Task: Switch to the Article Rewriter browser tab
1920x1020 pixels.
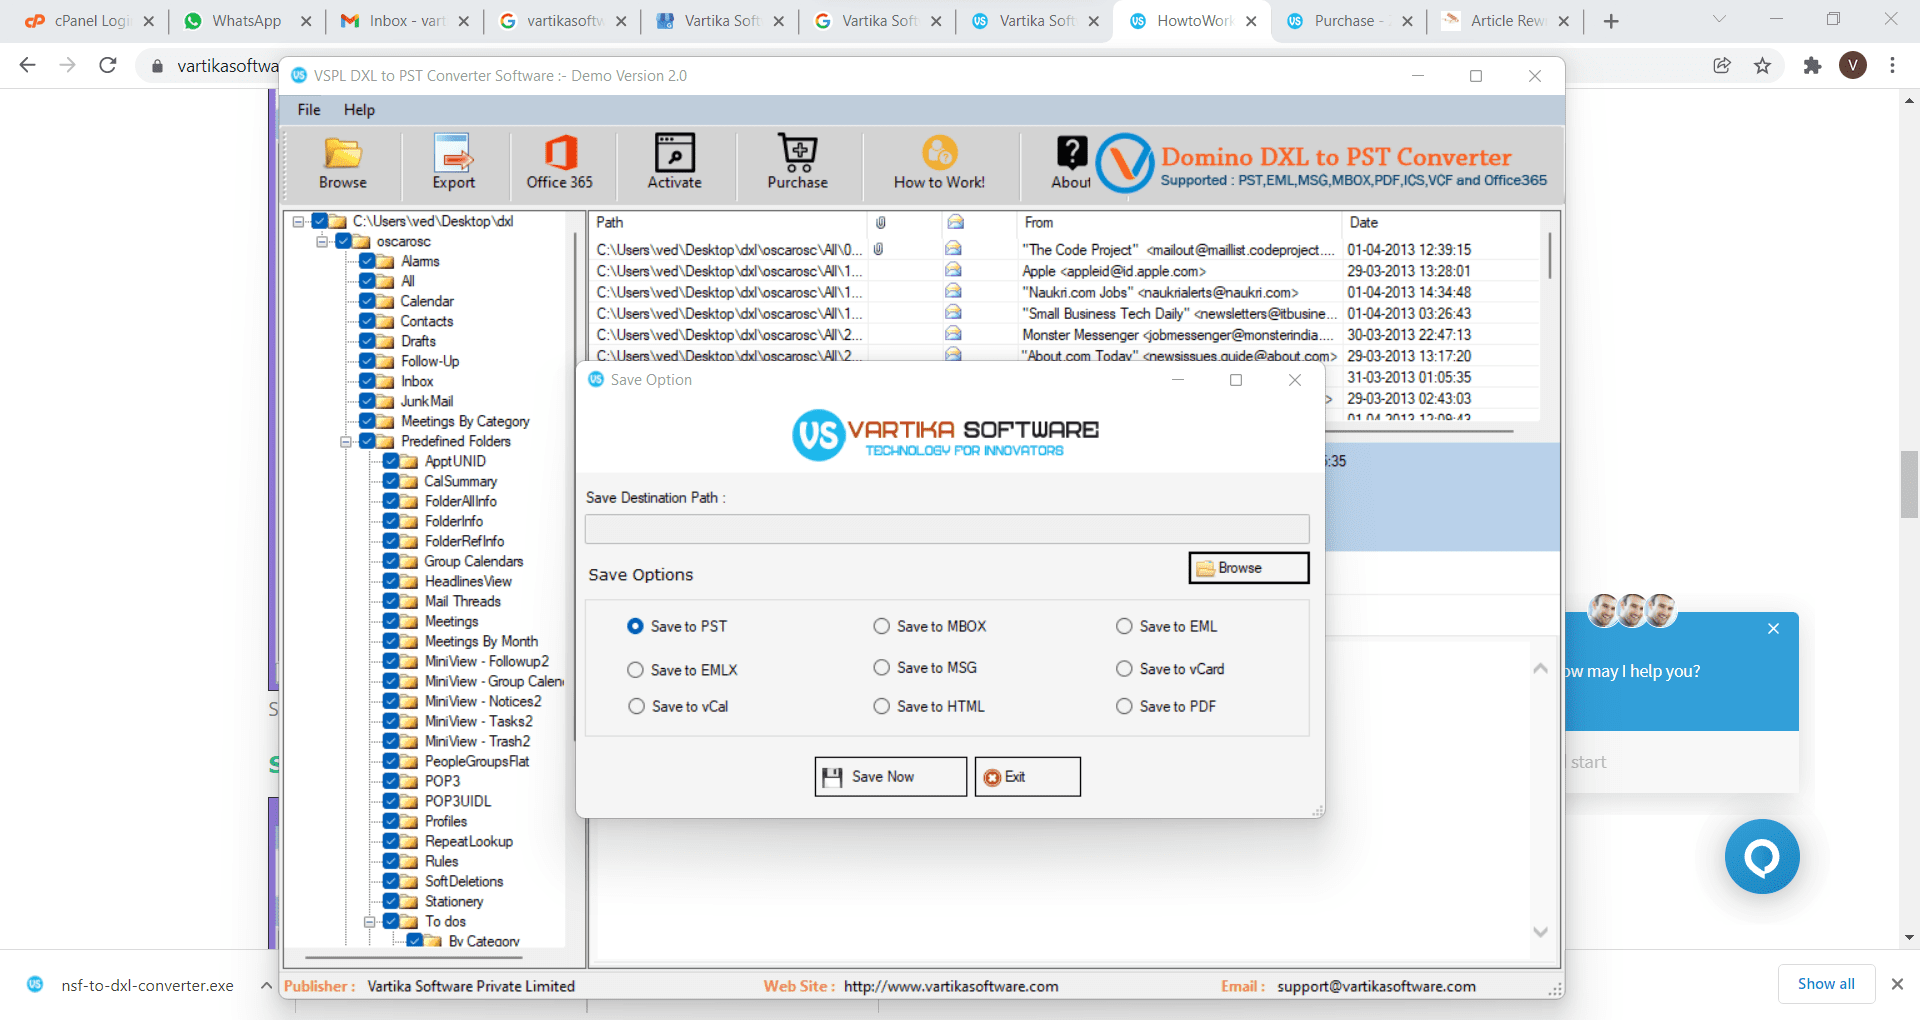Action: (1506, 21)
